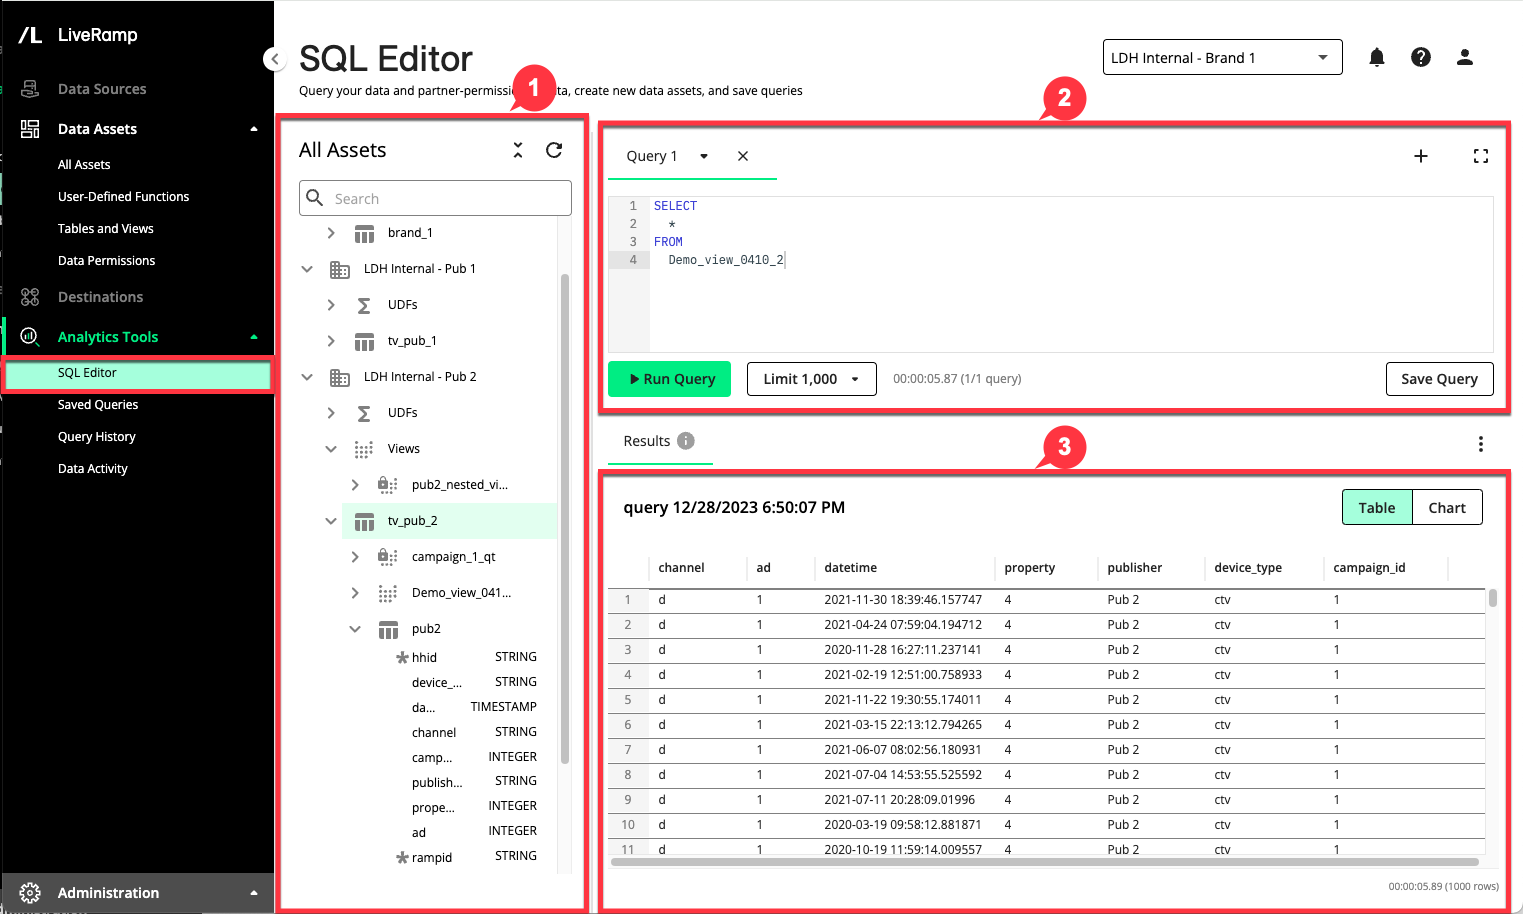Screen dimensions: 1523x914
Task: Collapse the LDH Internal - Pub 2 node
Action: [307, 377]
